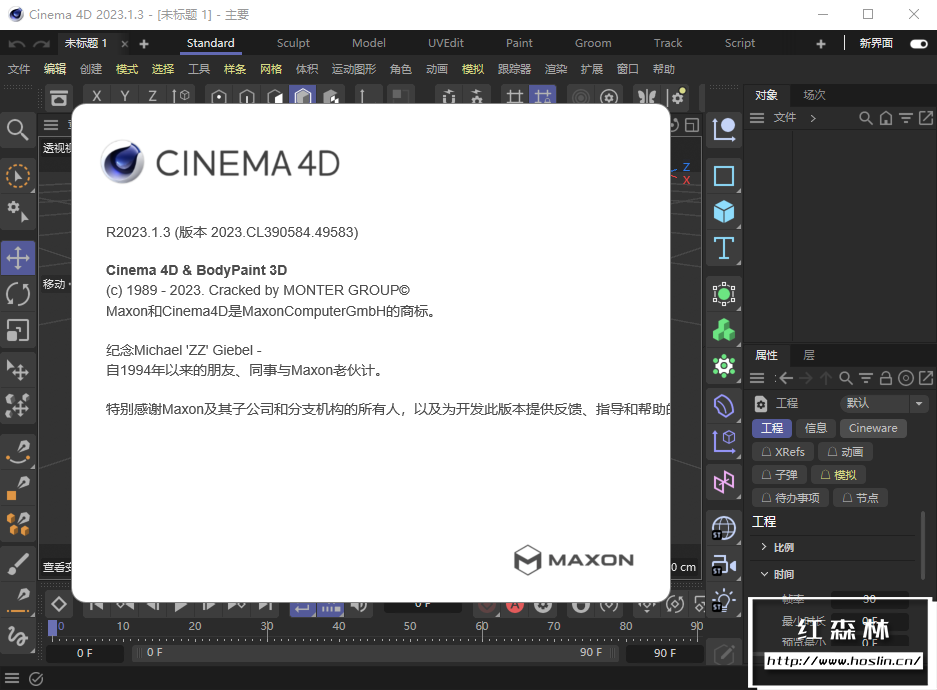Image resolution: width=937 pixels, height=690 pixels.
Task: Add a Cube primitive object
Action: coord(724,211)
